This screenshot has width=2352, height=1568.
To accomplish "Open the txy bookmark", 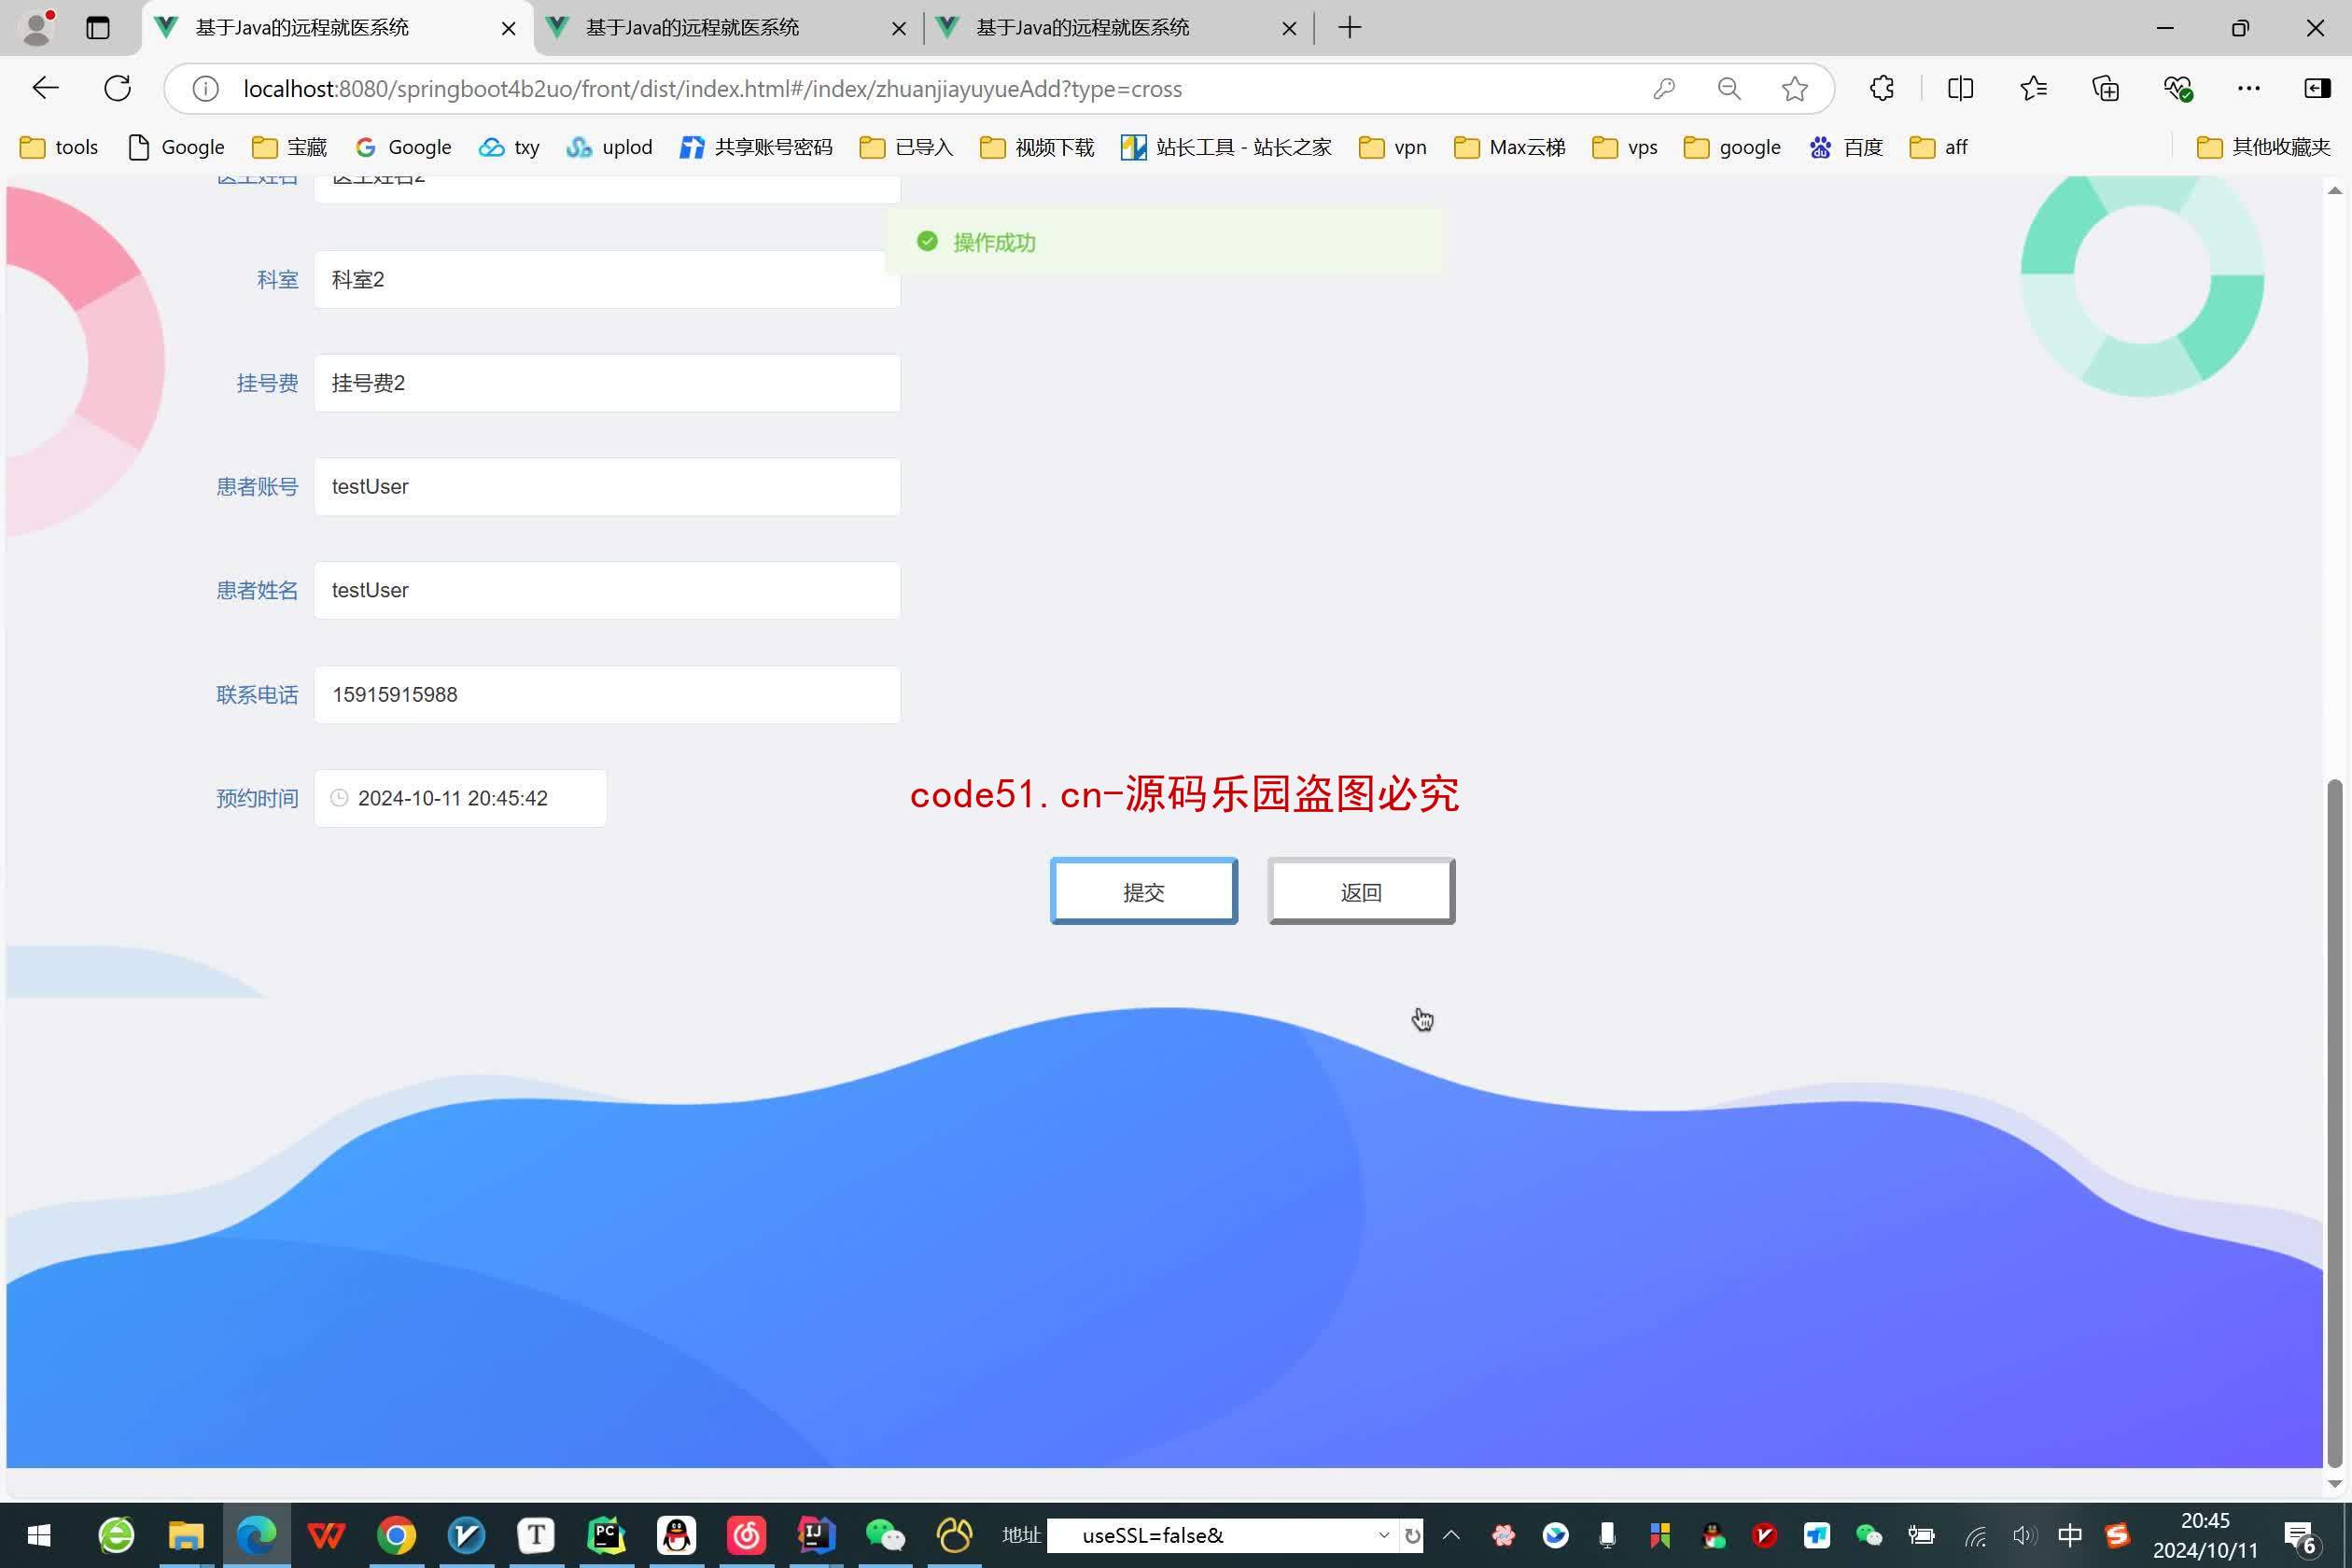I will (x=509, y=147).
